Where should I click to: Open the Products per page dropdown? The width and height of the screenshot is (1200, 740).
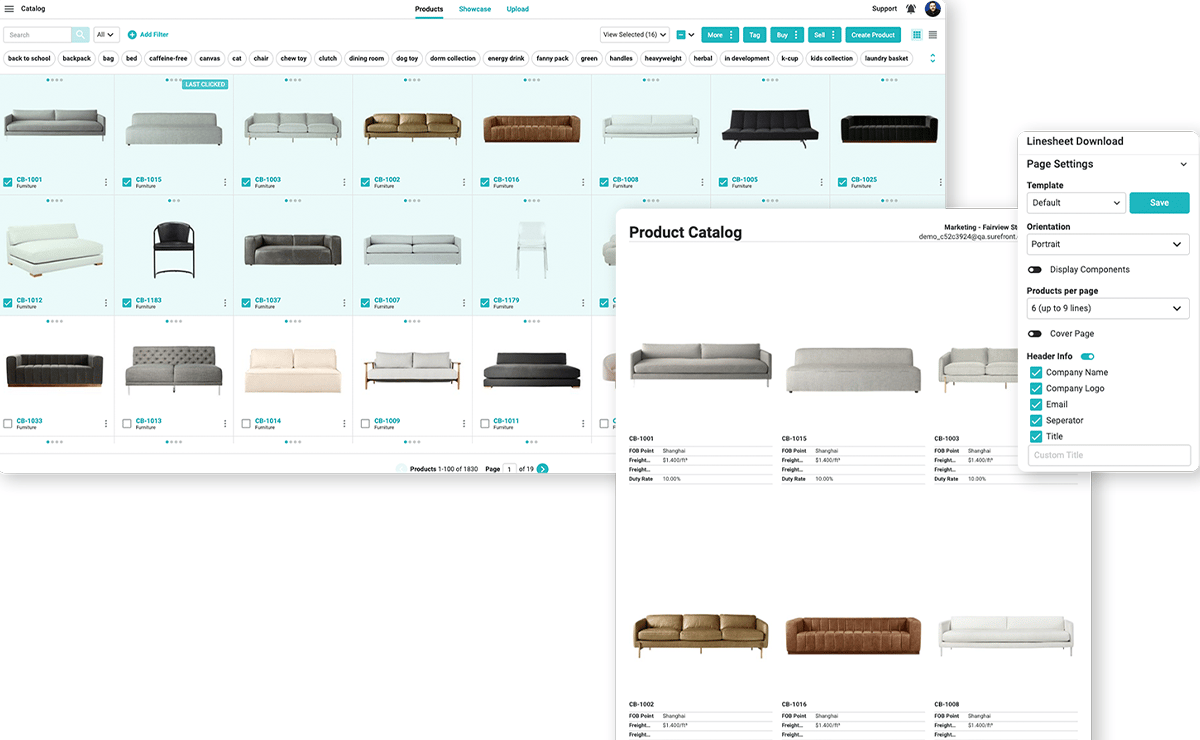click(1107, 307)
